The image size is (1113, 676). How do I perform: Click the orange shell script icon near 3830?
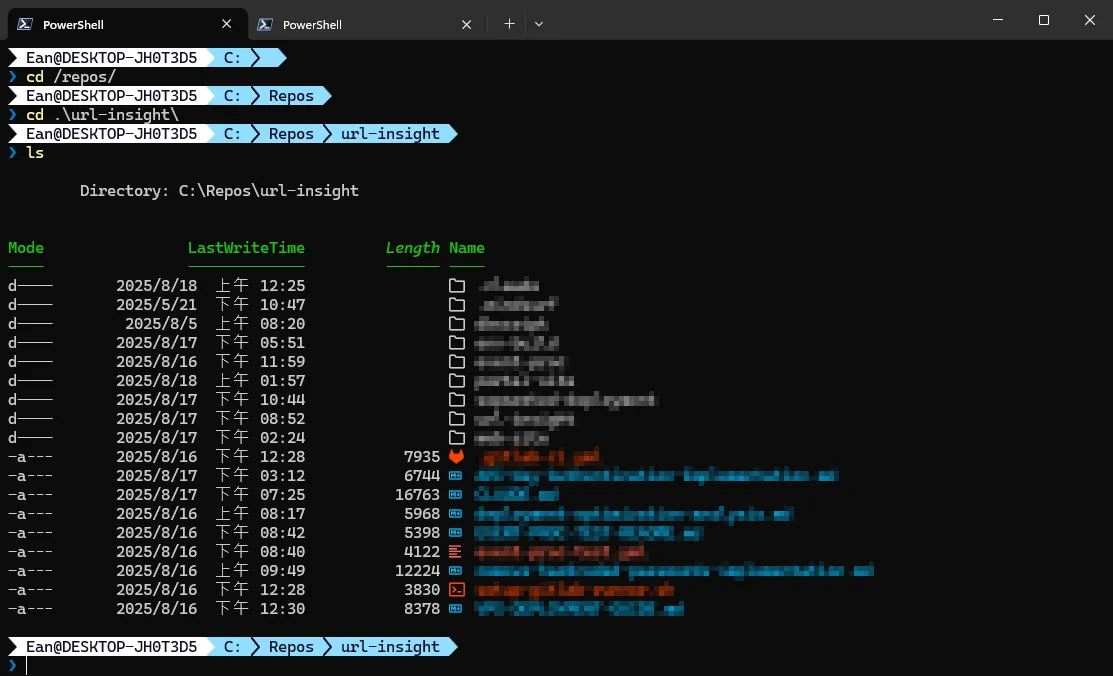point(457,589)
